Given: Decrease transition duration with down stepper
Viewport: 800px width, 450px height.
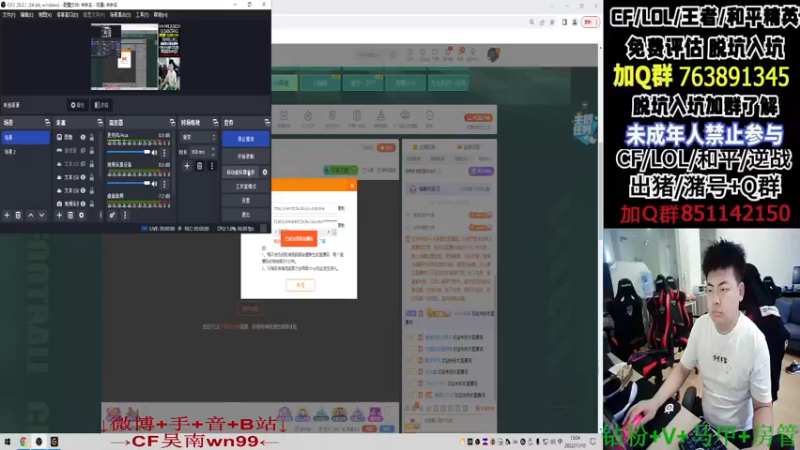Looking at the screenshot, I should click(x=213, y=155).
